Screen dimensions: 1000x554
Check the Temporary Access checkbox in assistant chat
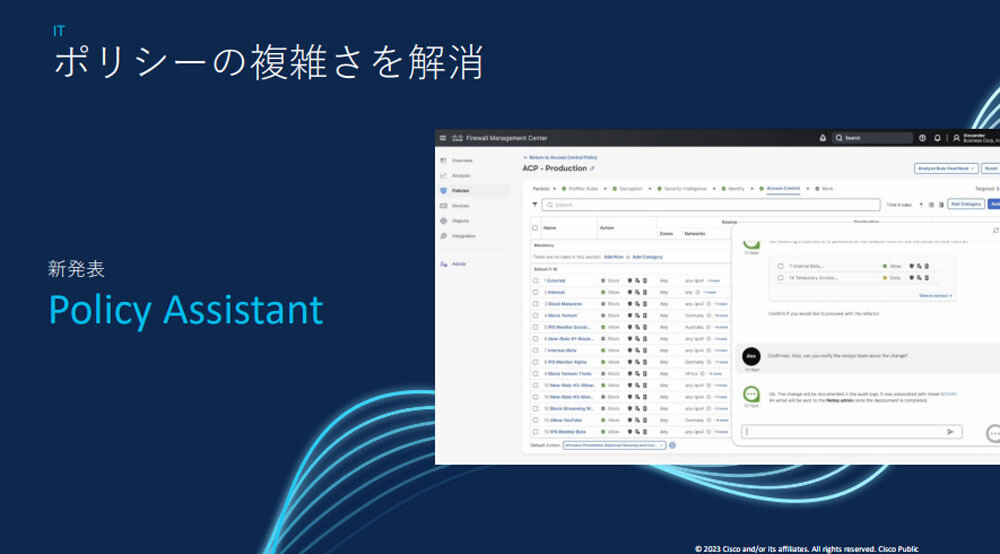pyautogui.click(x=780, y=278)
